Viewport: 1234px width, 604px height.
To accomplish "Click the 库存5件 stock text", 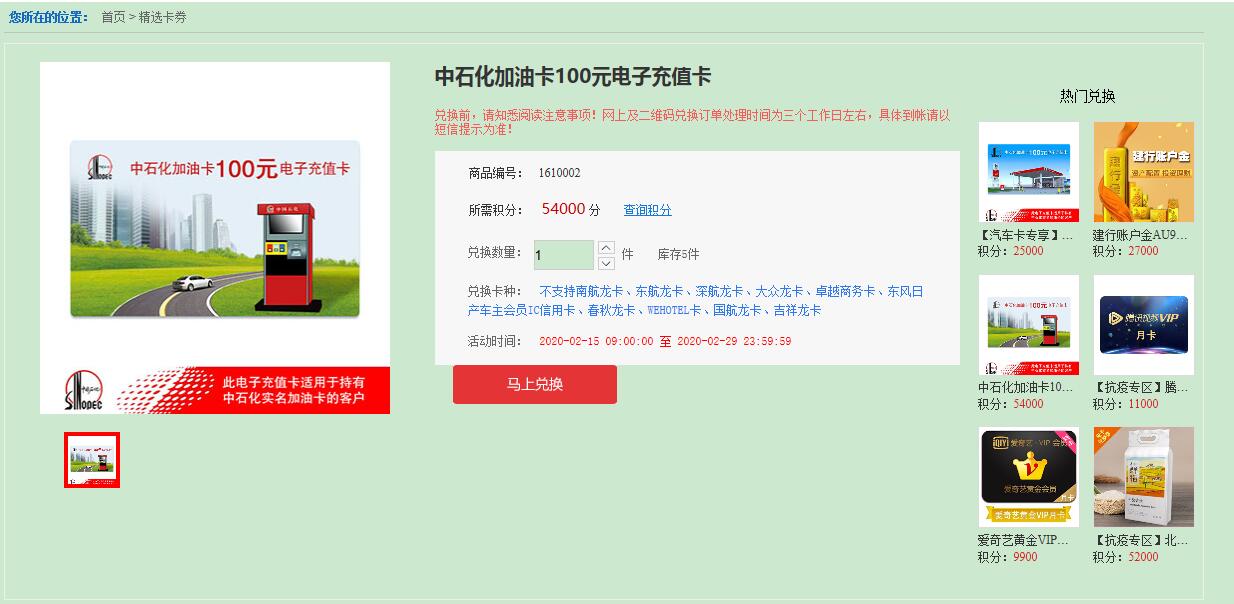I will 678,255.
